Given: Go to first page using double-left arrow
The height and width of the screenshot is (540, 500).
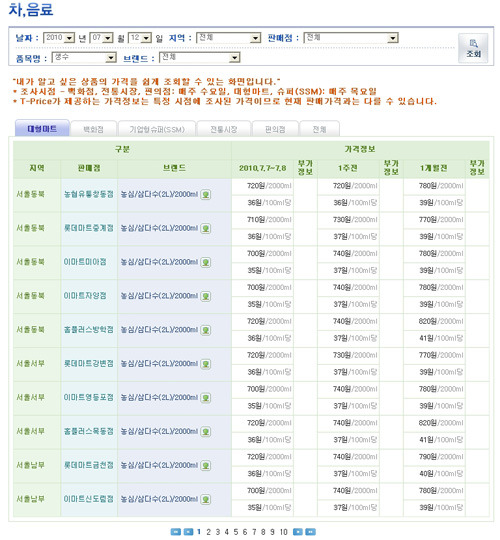Looking at the screenshot, I should click(x=176, y=532).
